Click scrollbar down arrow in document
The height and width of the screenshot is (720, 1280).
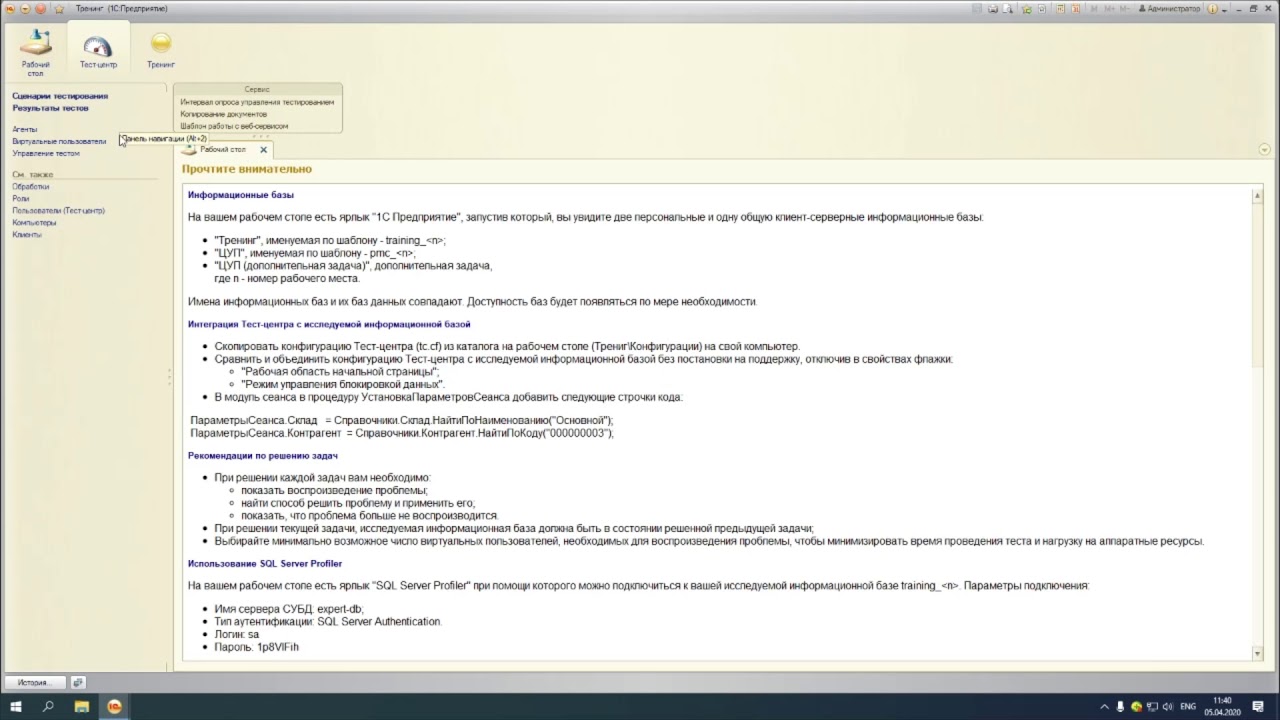pos(1258,653)
